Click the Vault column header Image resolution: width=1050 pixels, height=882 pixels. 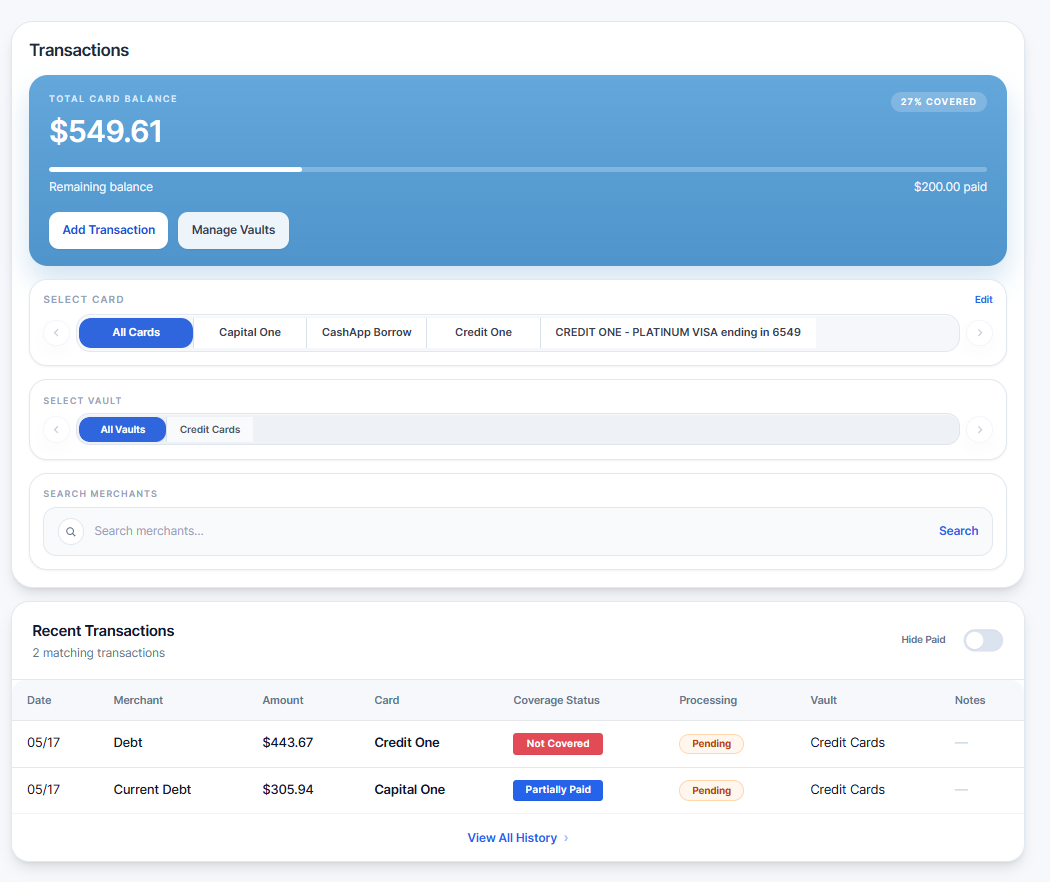pos(823,701)
